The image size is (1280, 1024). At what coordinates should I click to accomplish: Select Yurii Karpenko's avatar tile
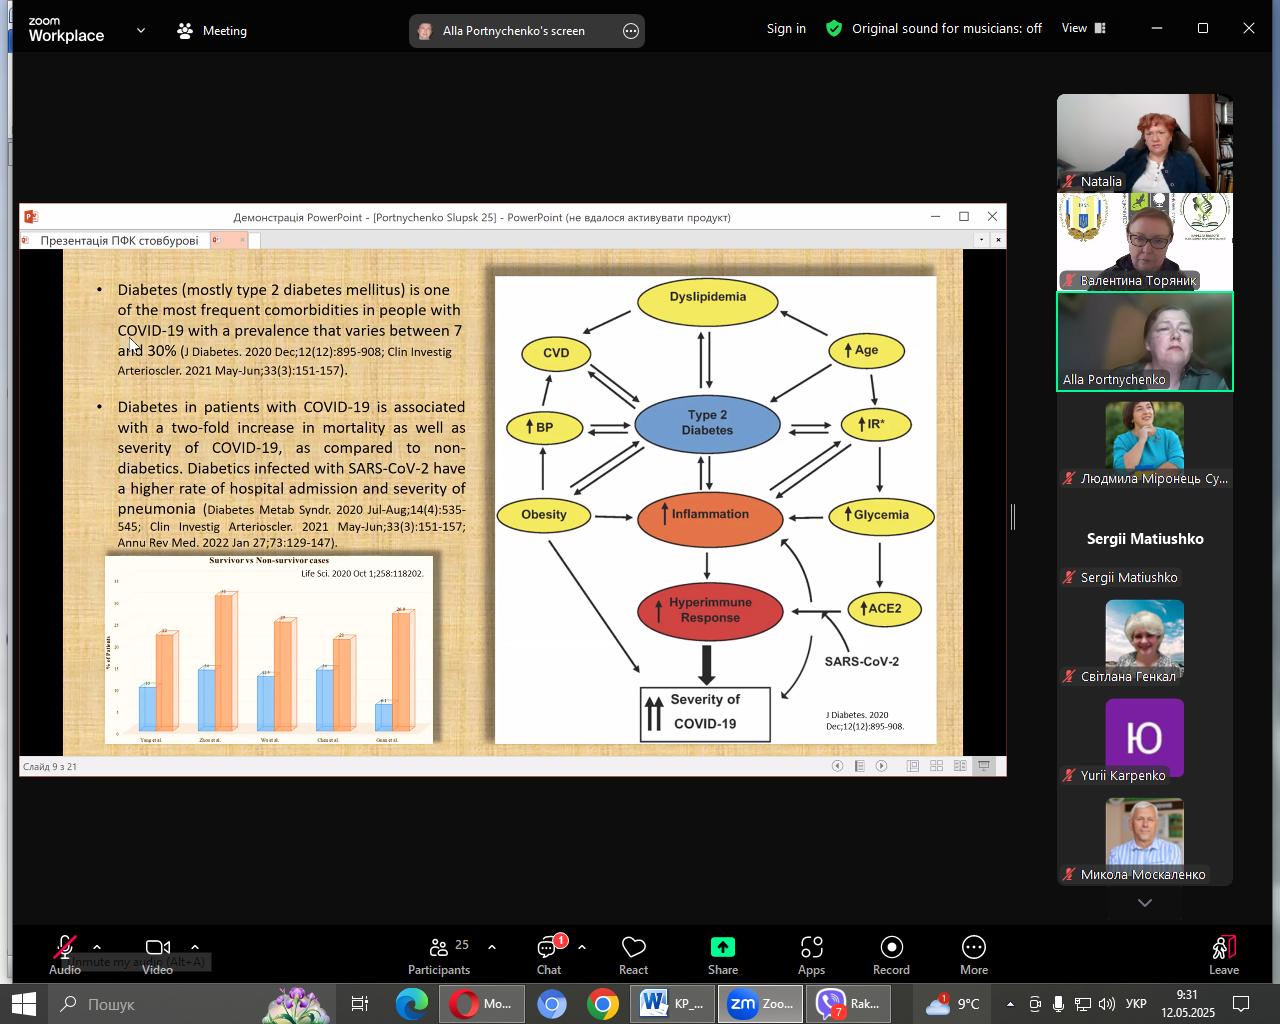[x=1145, y=737]
